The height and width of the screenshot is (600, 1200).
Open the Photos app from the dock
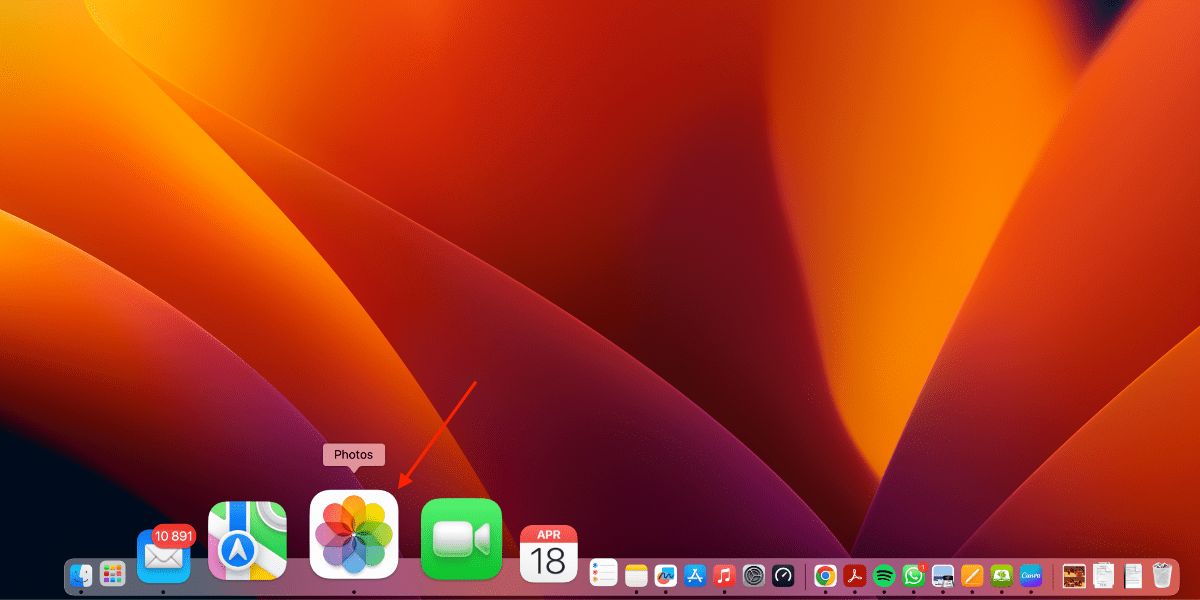click(x=354, y=534)
